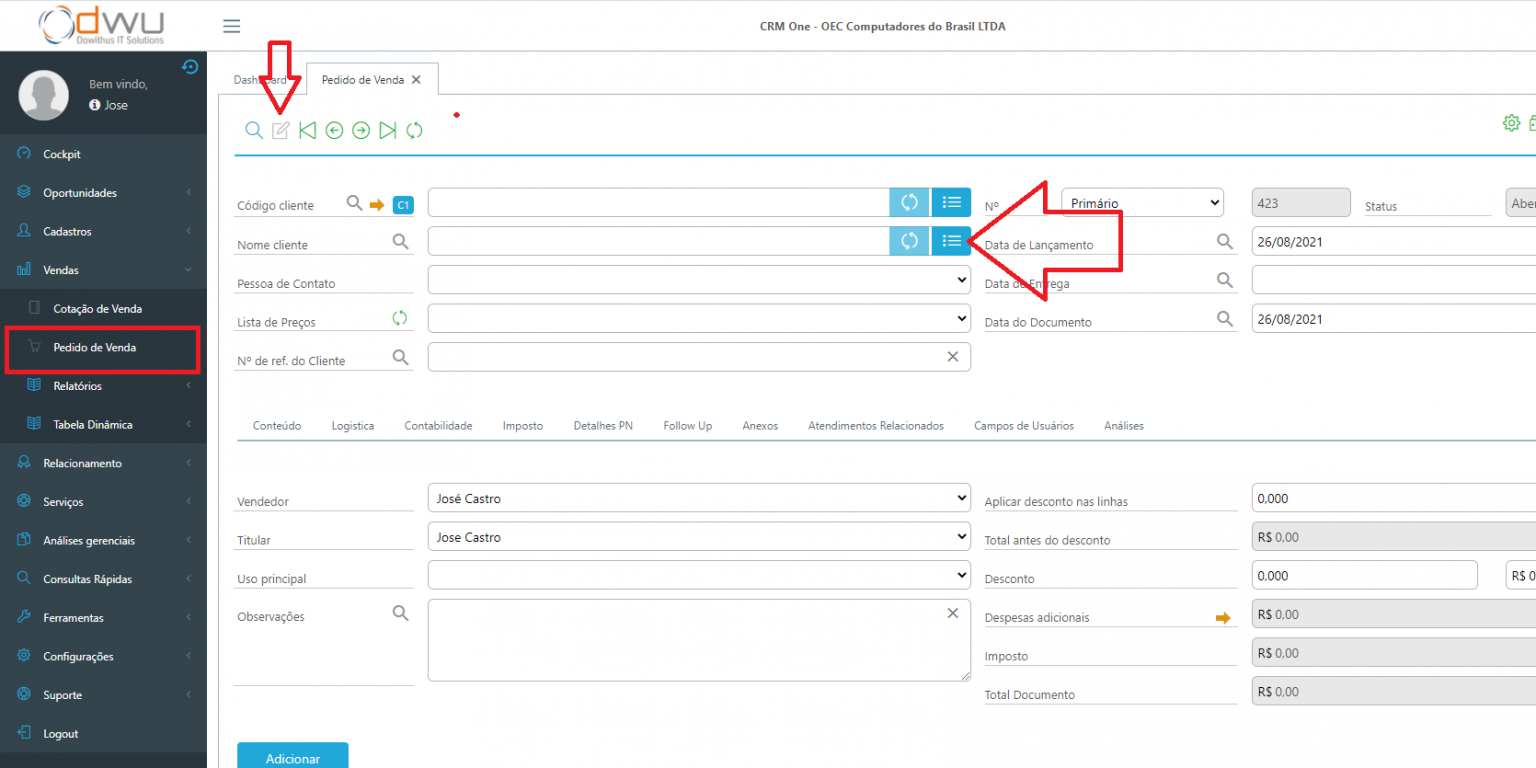Screen dimensions: 1536x768
Task: Go to the next record arrow
Action: click(361, 130)
